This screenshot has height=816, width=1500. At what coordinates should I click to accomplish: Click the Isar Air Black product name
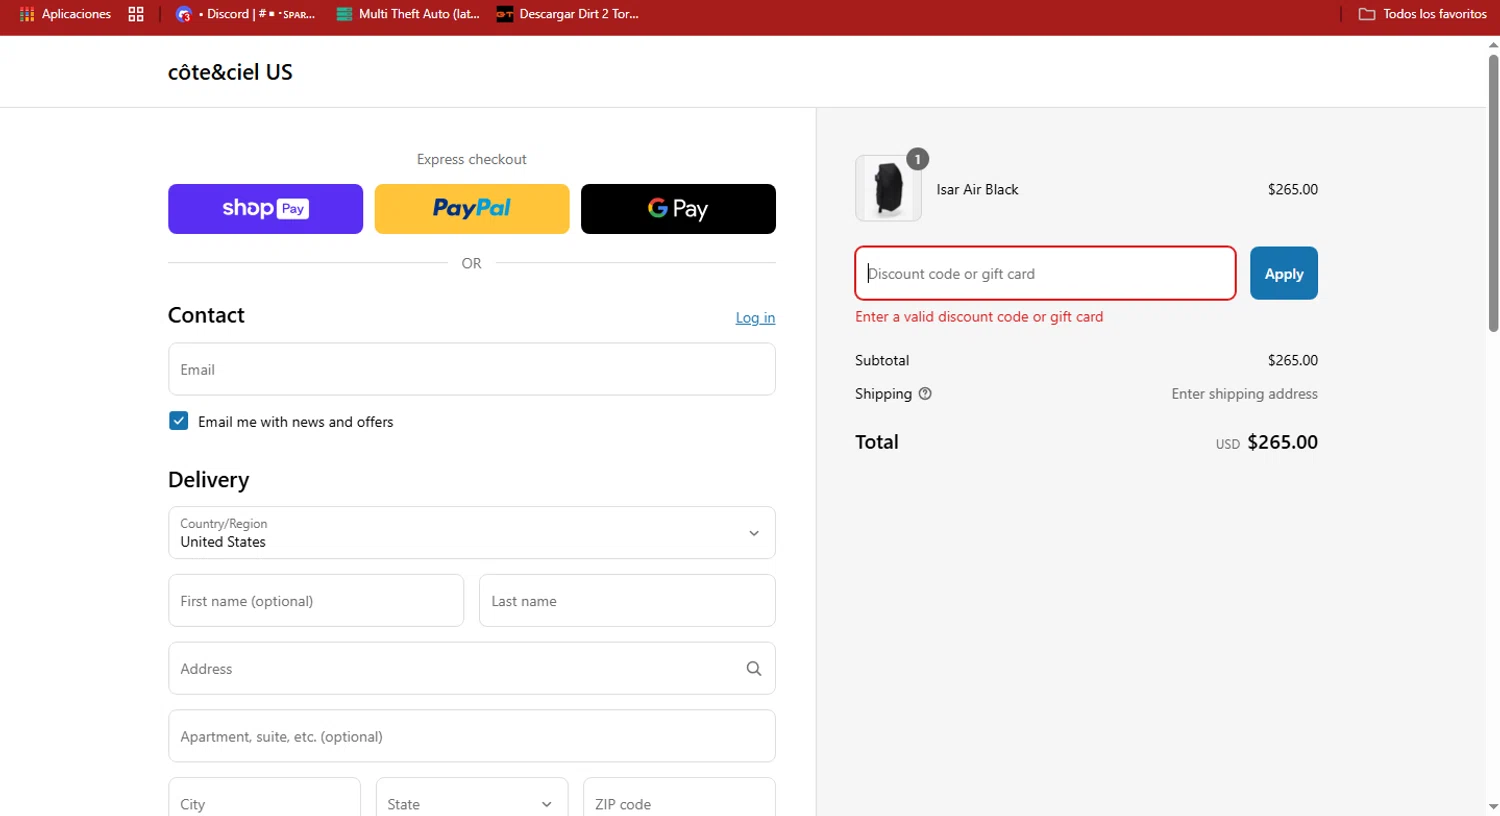click(977, 189)
